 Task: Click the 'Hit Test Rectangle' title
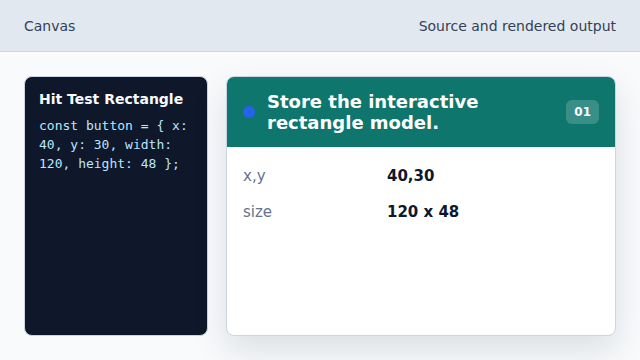111,99
